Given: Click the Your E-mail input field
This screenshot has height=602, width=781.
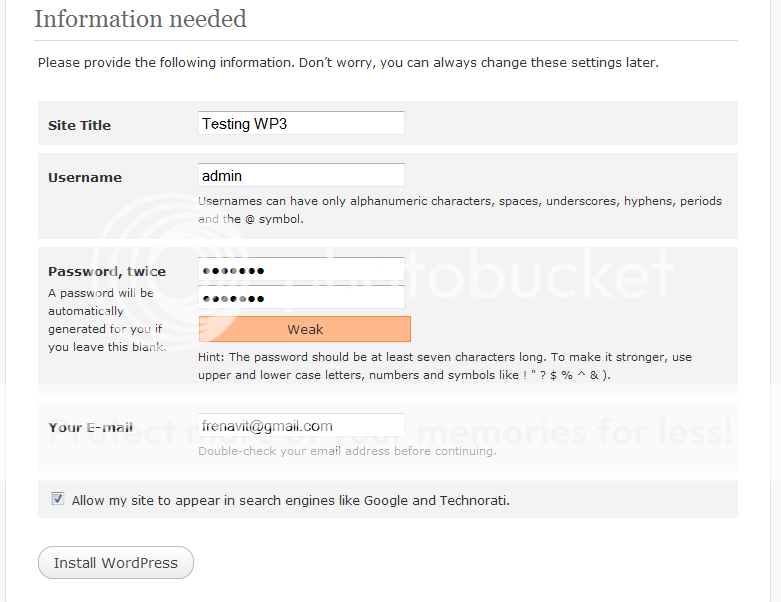Looking at the screenshot, I should tap(301, 425).
